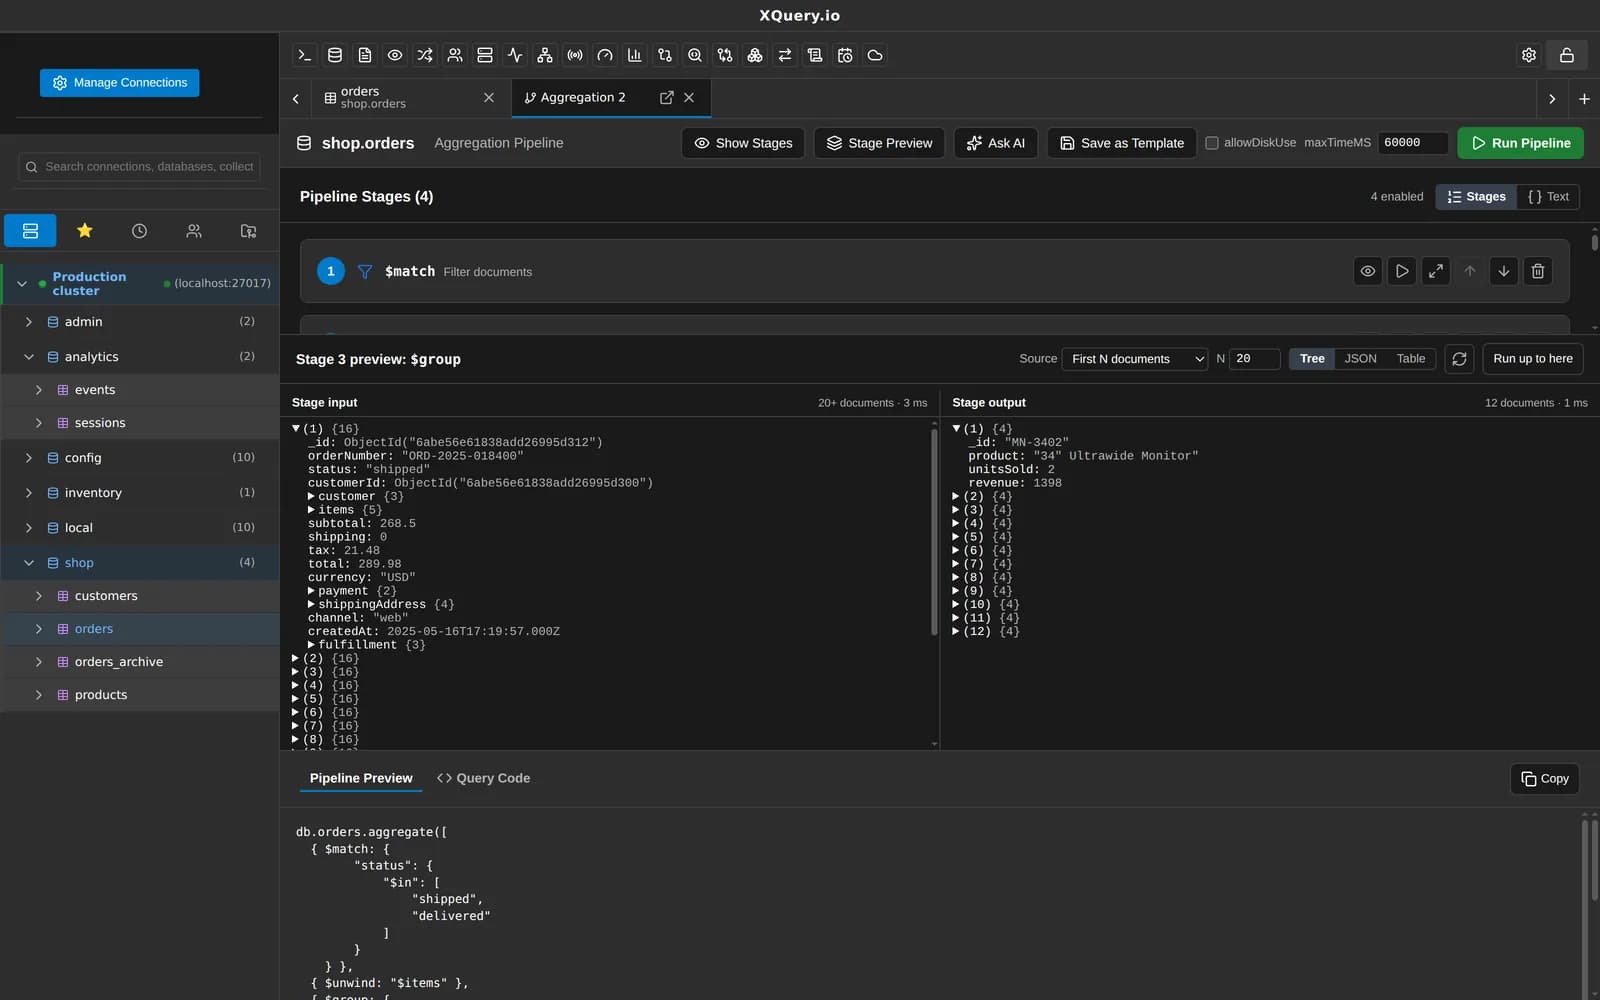Click the broadcast radio-wave toolbar icon

575,55
